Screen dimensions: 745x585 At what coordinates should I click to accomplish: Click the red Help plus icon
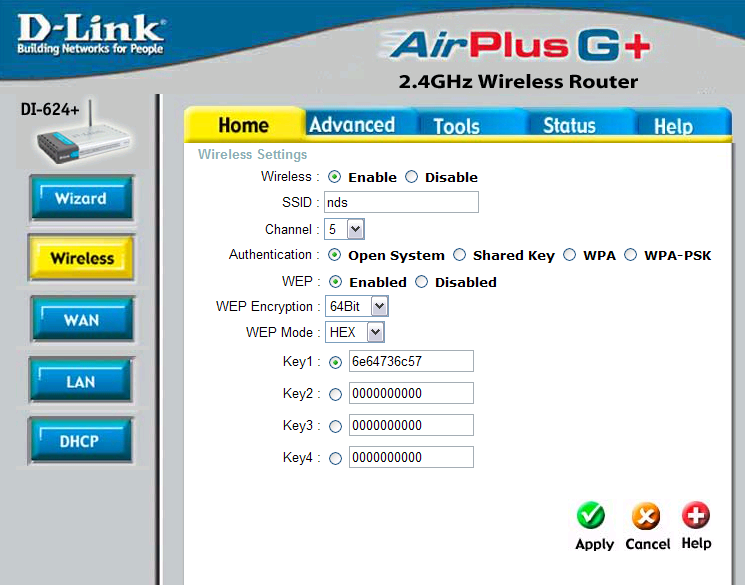click(696, 515)
